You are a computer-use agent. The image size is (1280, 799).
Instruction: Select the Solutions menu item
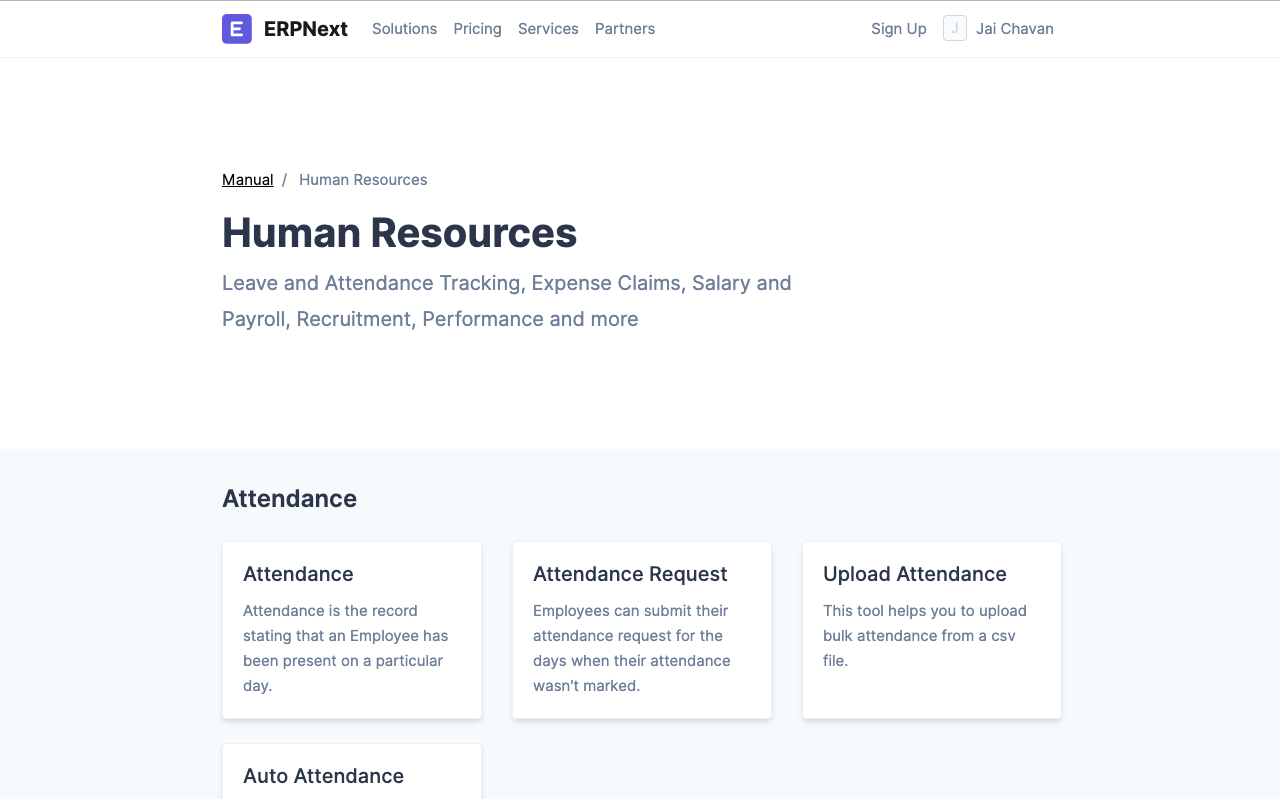pyautogui.click(x=404, y=29)
